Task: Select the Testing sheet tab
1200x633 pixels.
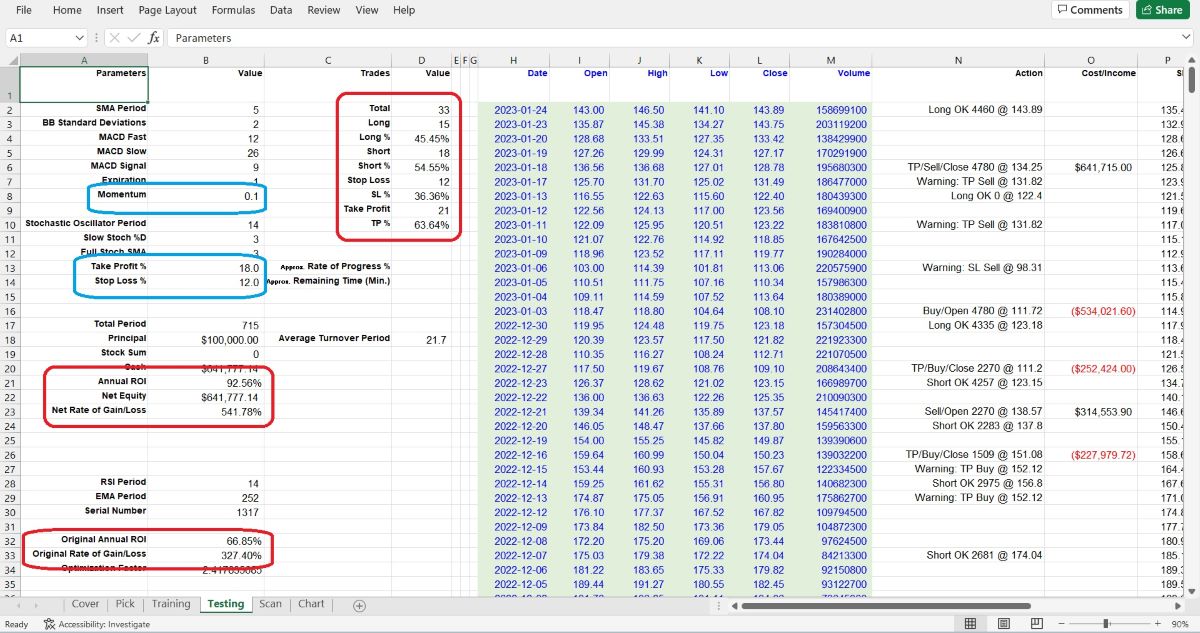Action: 225,604
